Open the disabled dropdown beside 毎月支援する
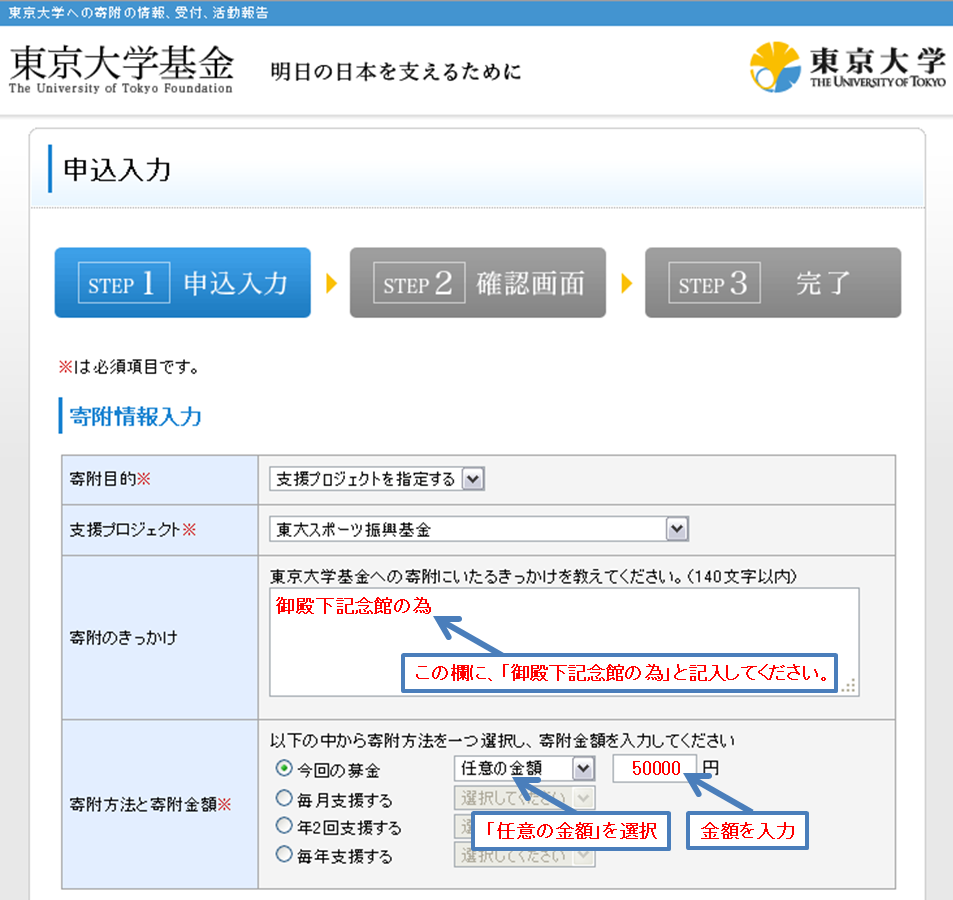The image size is (953, 900). [524, 797]
